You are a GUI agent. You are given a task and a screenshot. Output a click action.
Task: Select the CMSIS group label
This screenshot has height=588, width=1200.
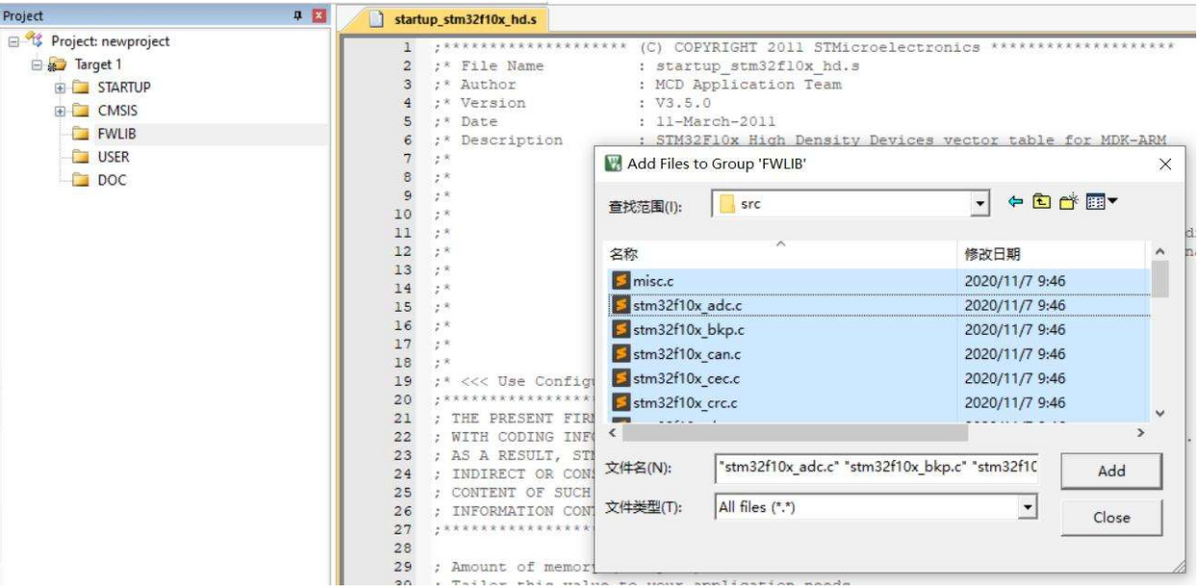coord(117,111)
